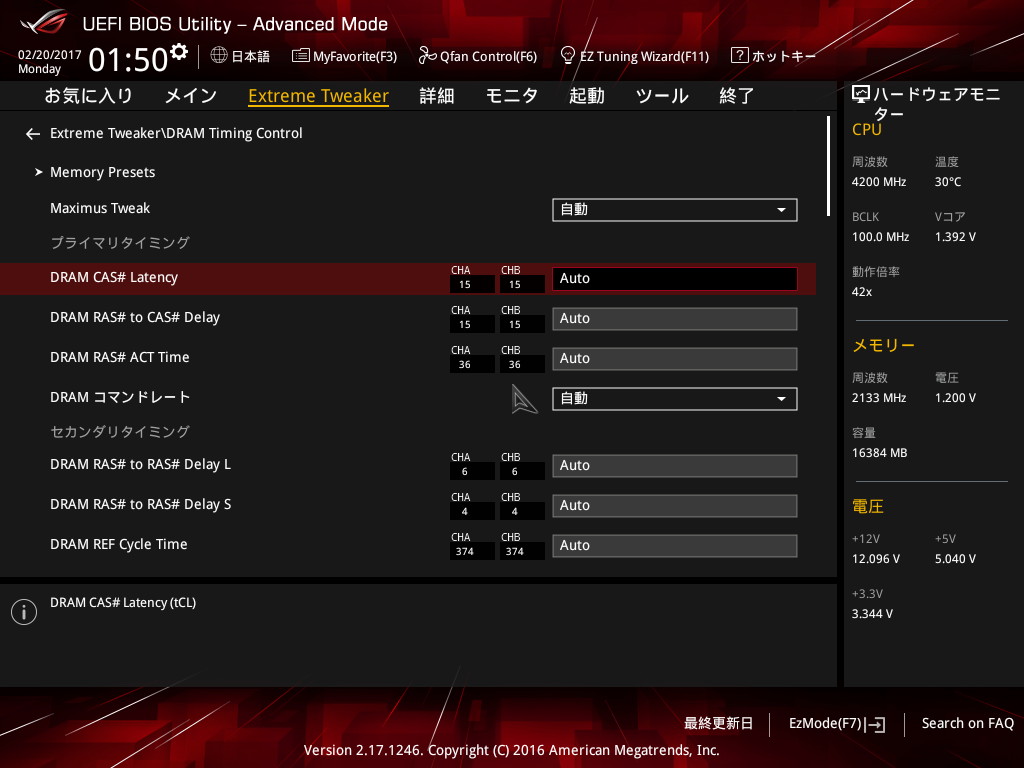Open the DRAM コマンドレート dropdown
This screenshot has width=1024, height=768.
[x=675, y=398]
